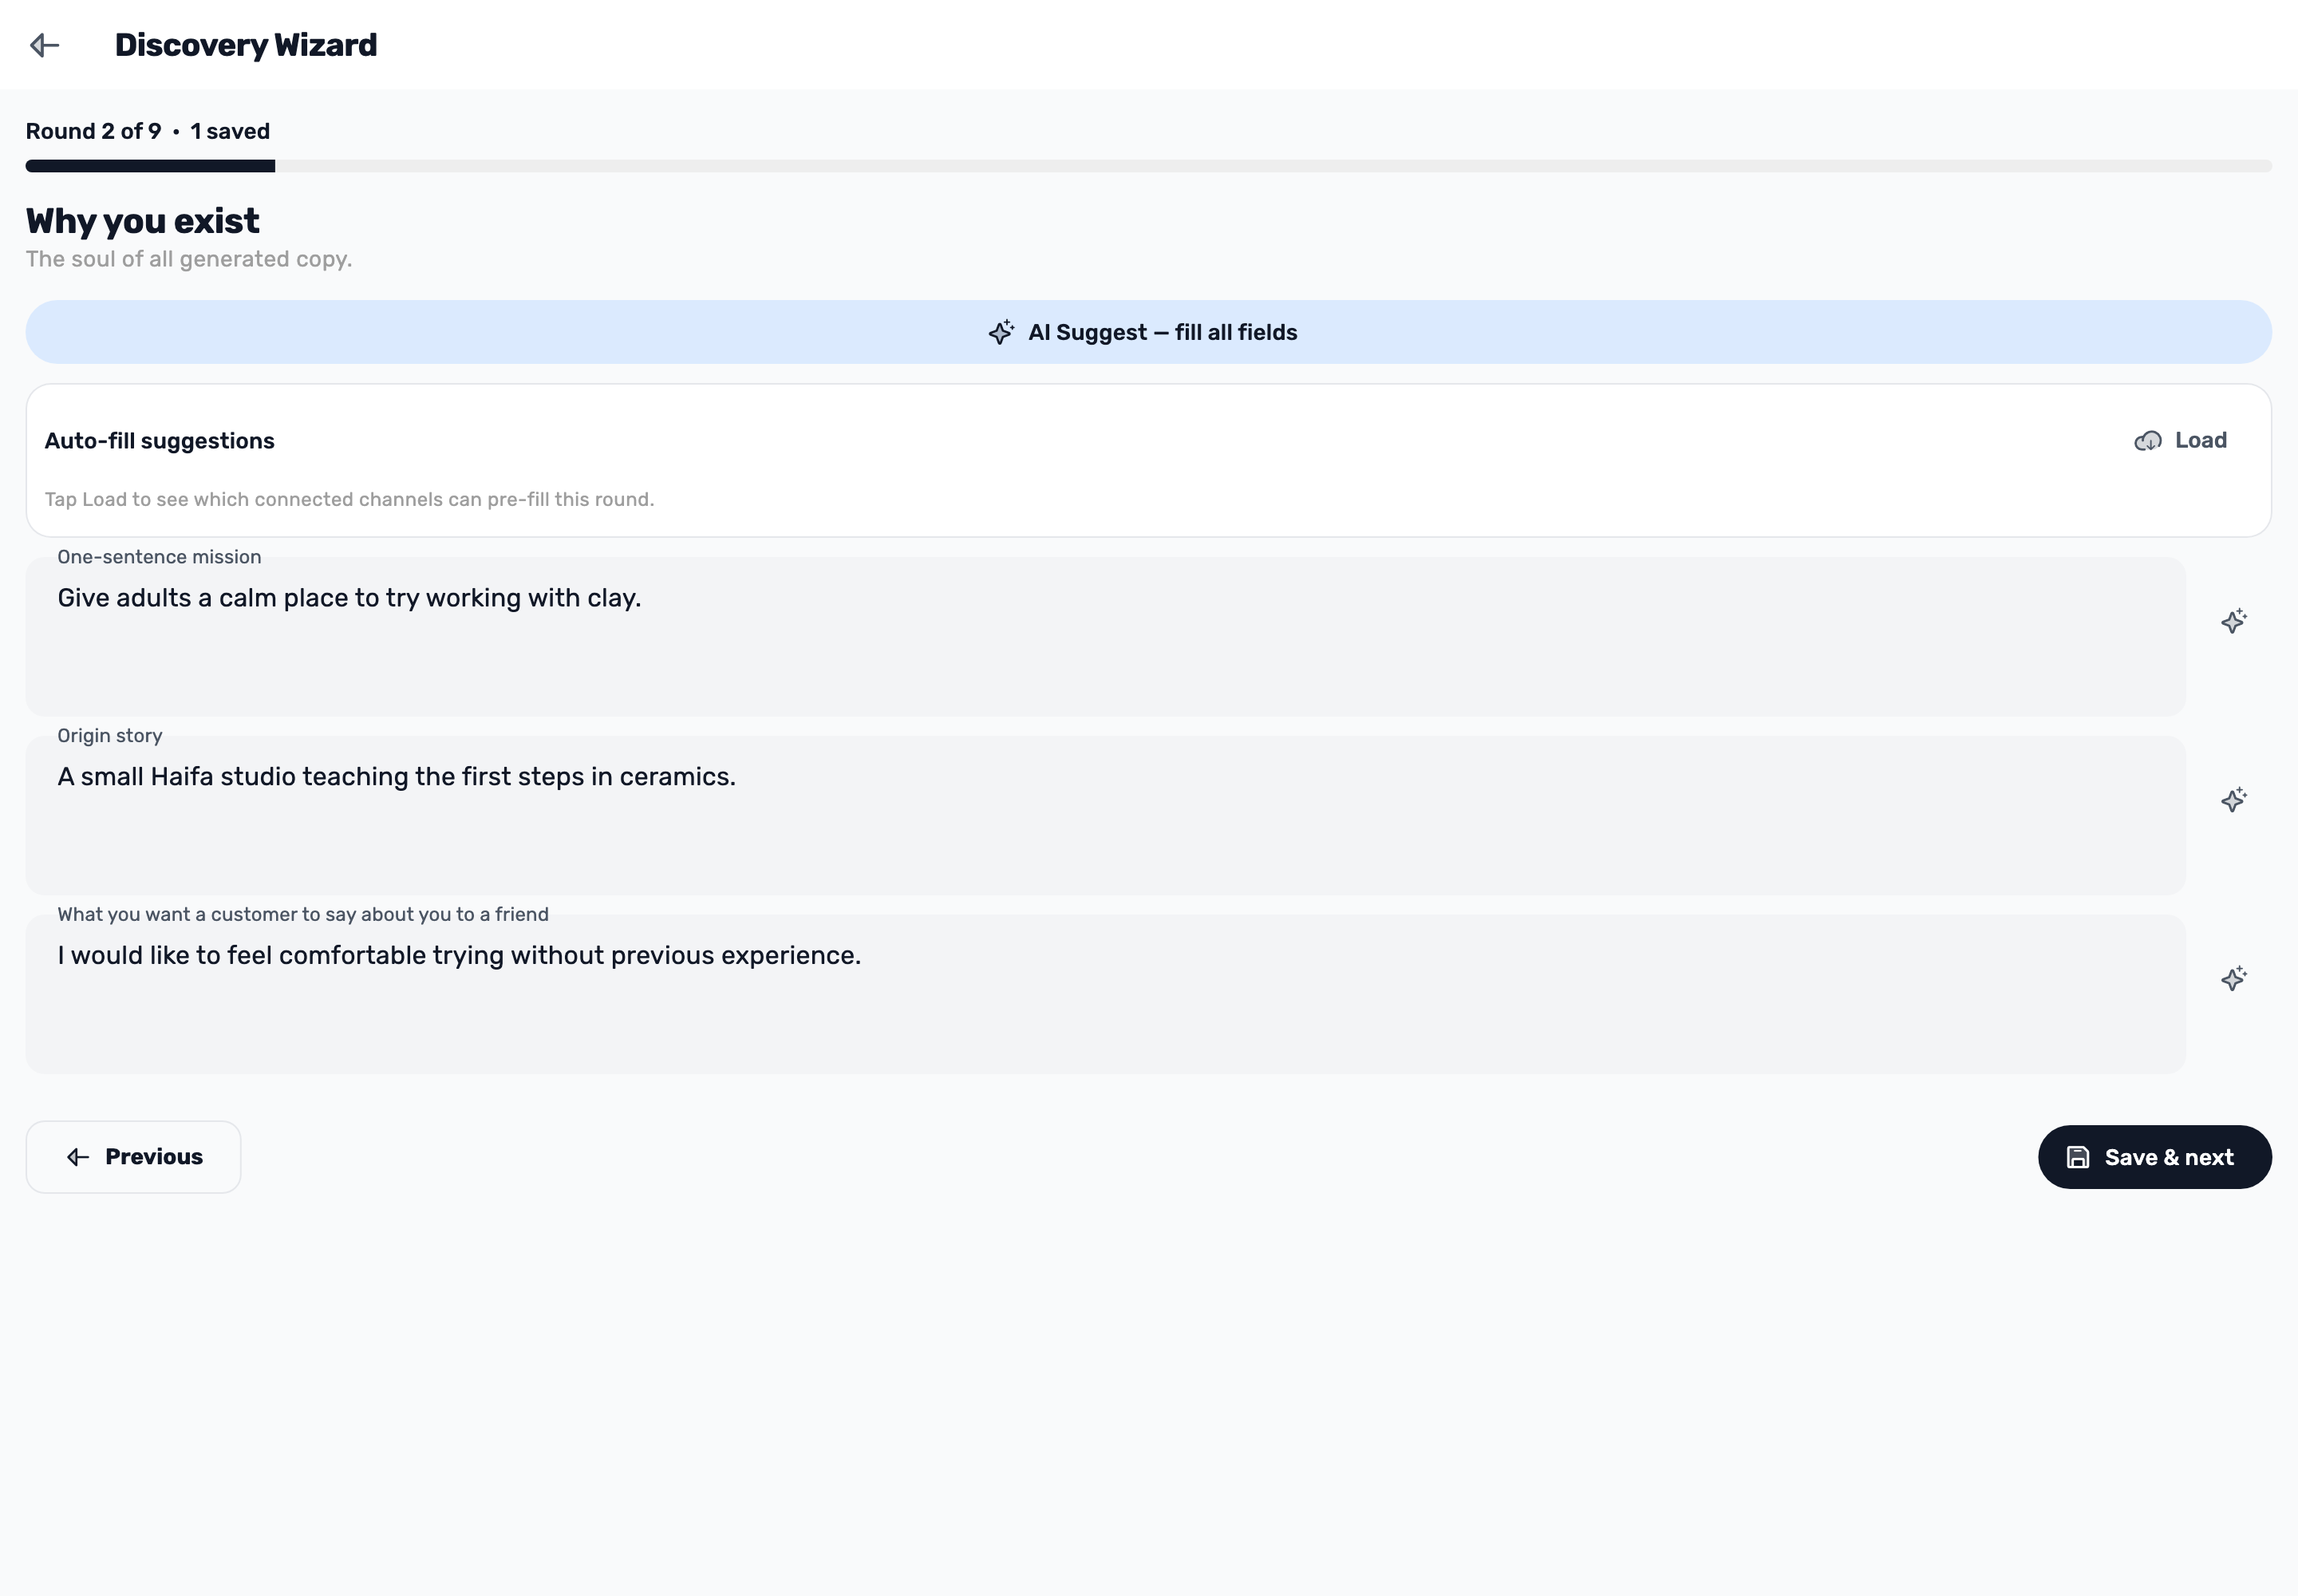The width and height of the screenshot is (2298, 1596).
Task: Click the cloud download icon beside Load
Action: (x=2148, y=441)
